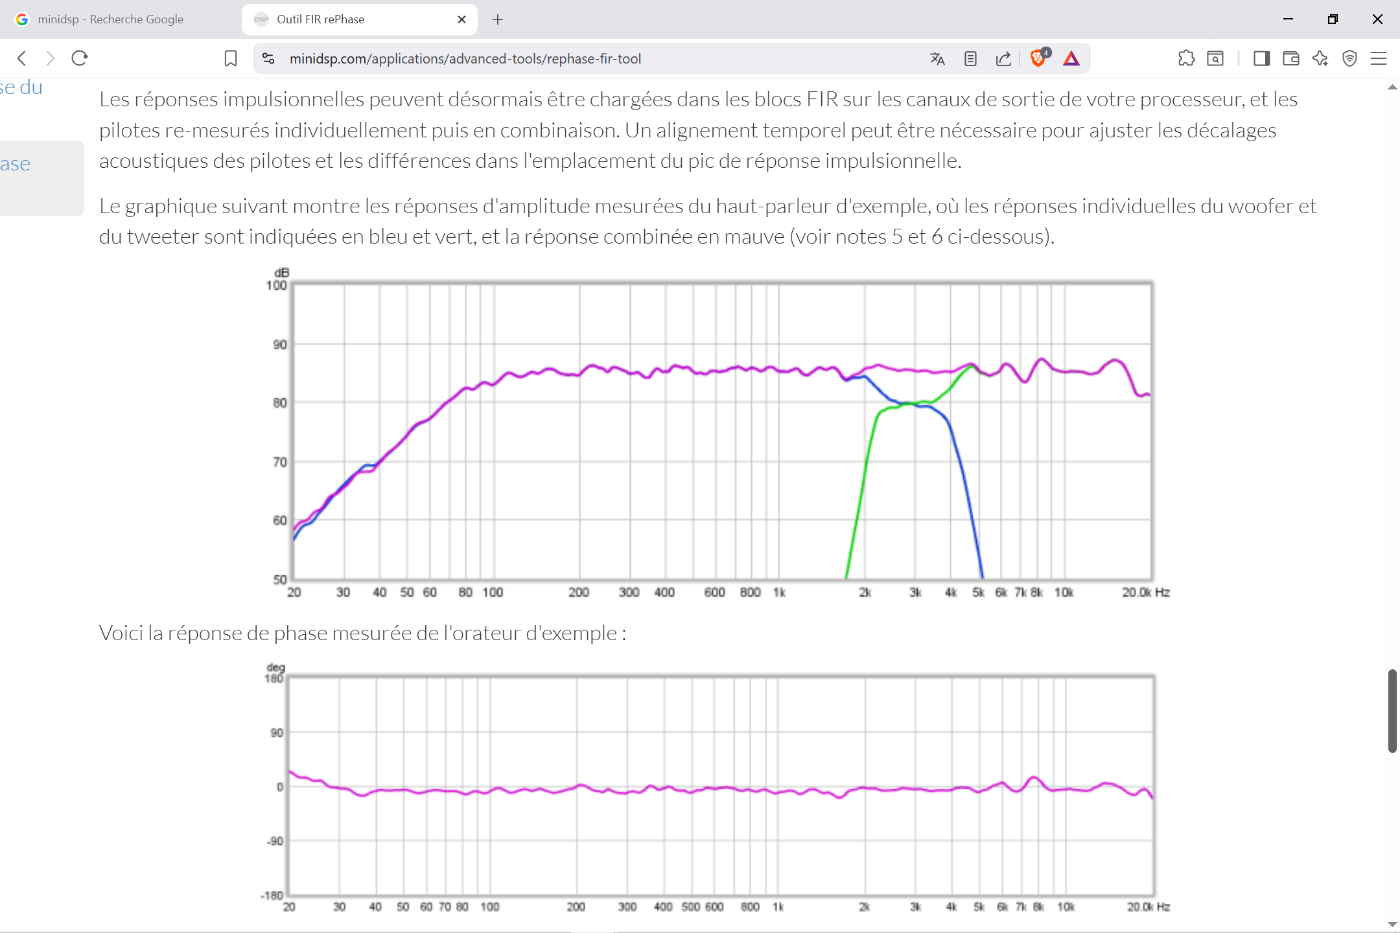Open a new browser tab
The image size is (1400, 933).
(498, 19)
